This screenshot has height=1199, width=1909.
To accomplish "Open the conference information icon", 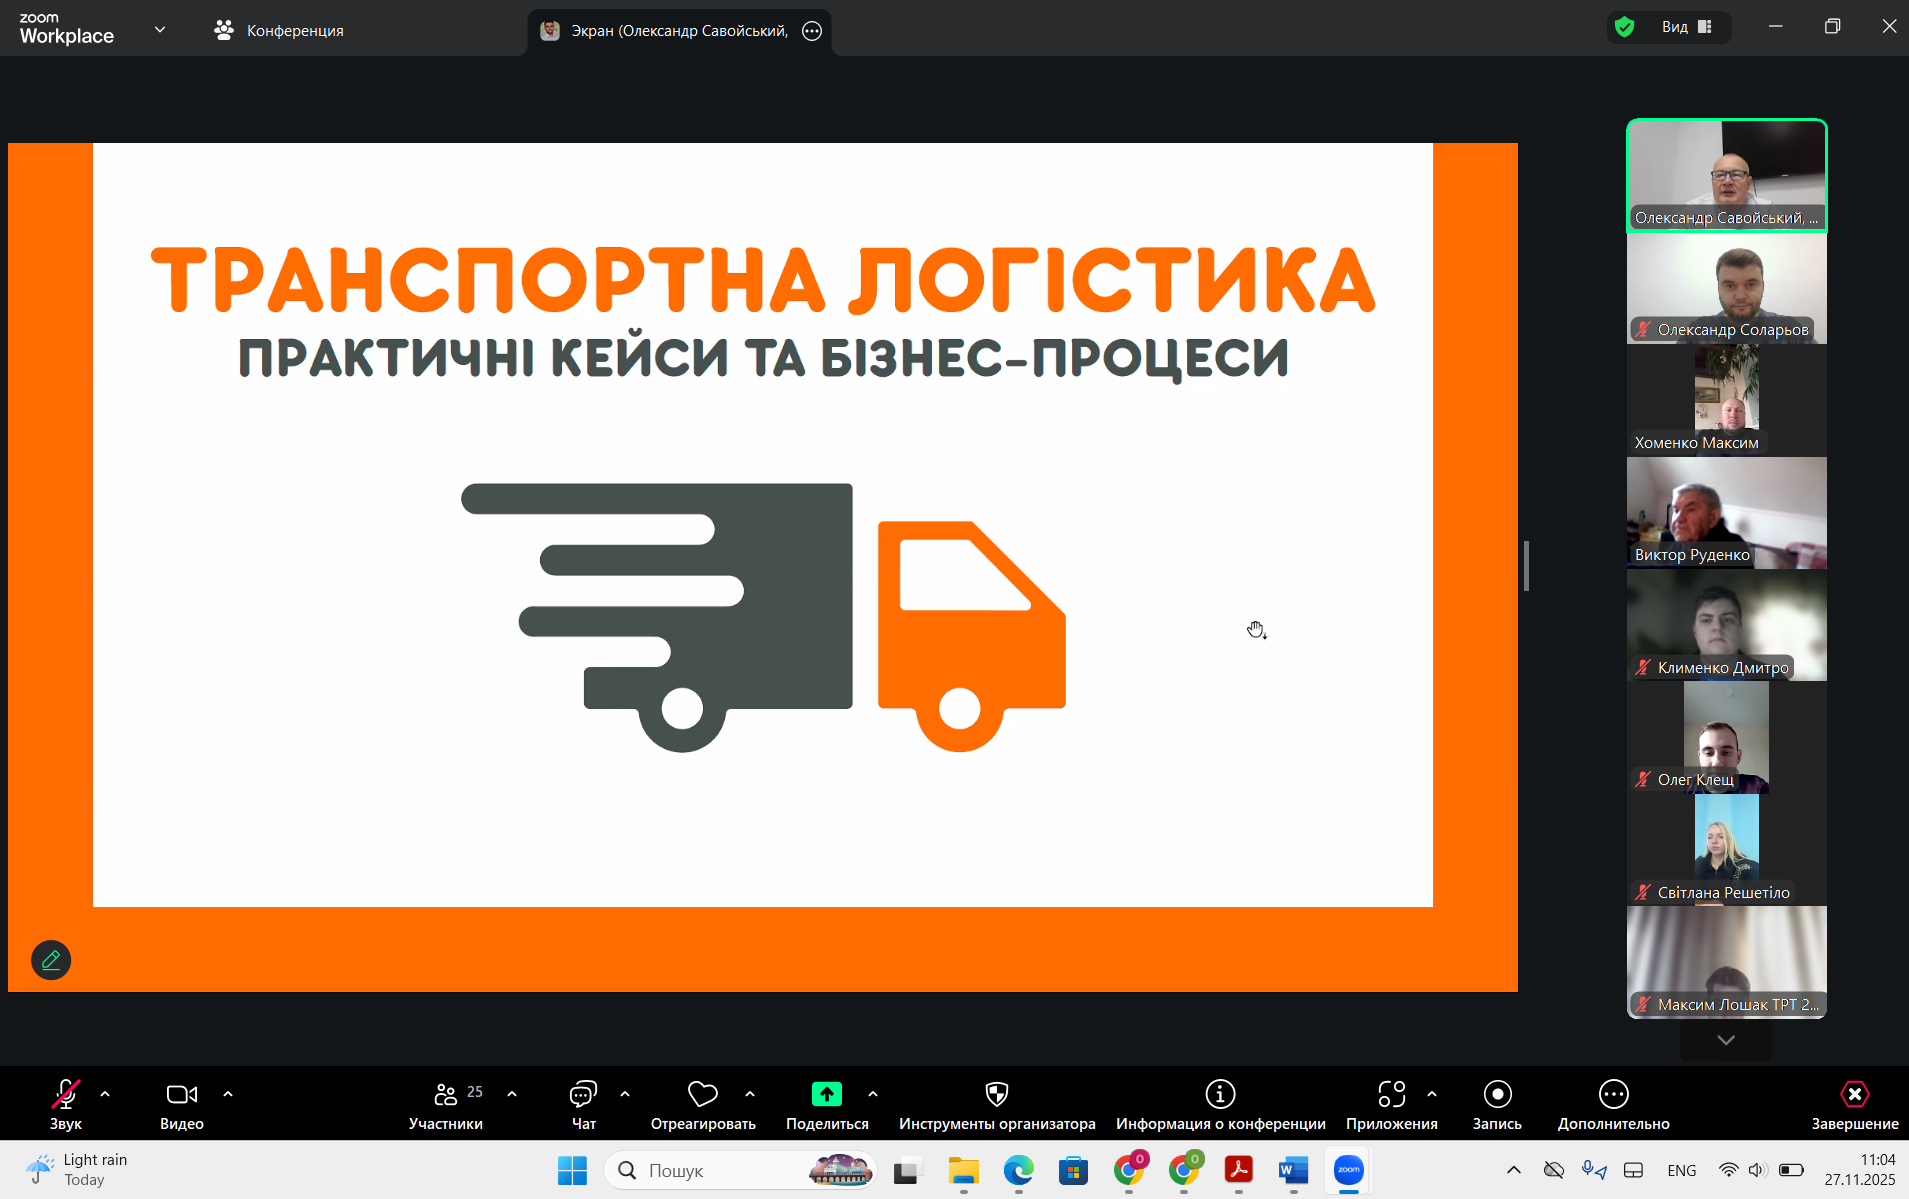I will (1220, 1095).
